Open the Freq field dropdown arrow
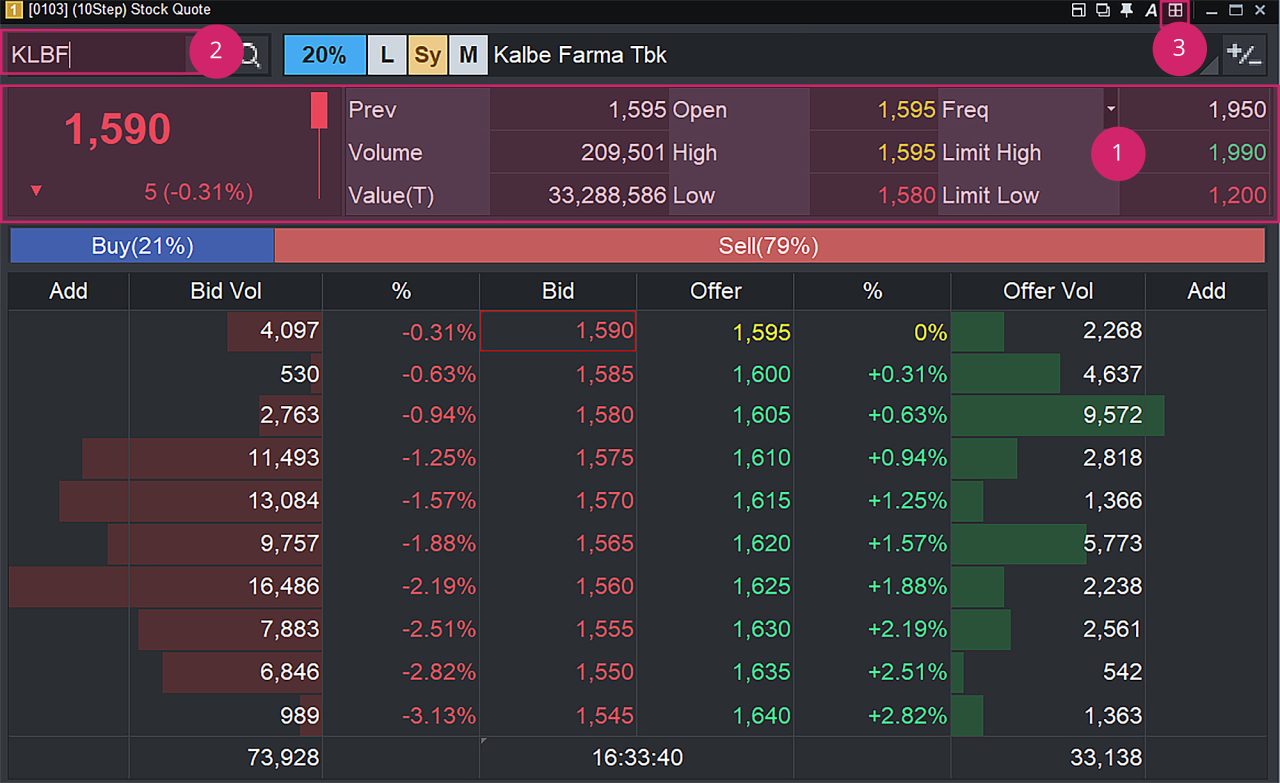Viewport: 1280px width, 783px height. point(1110,108)
